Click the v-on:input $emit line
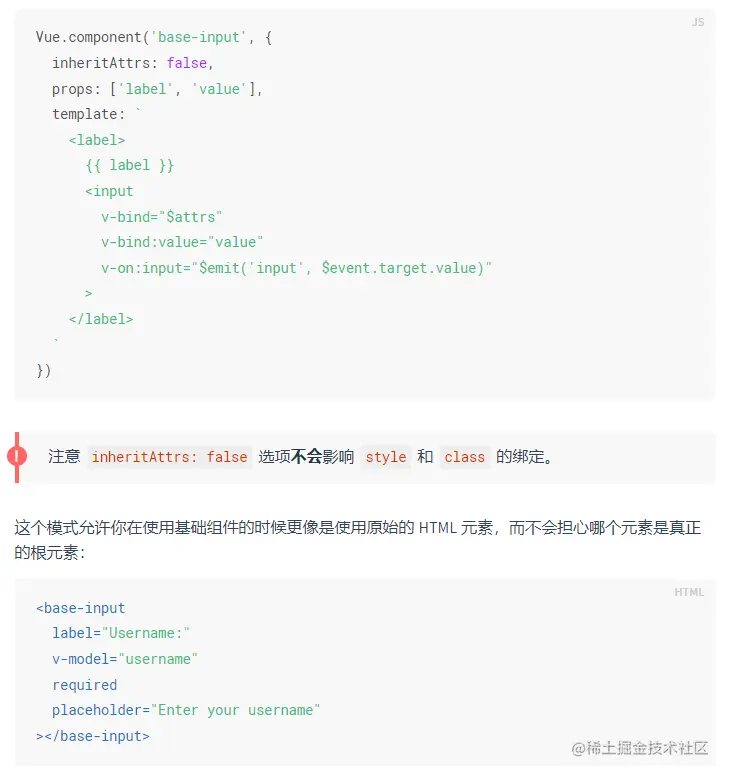 tap(296, 268)
